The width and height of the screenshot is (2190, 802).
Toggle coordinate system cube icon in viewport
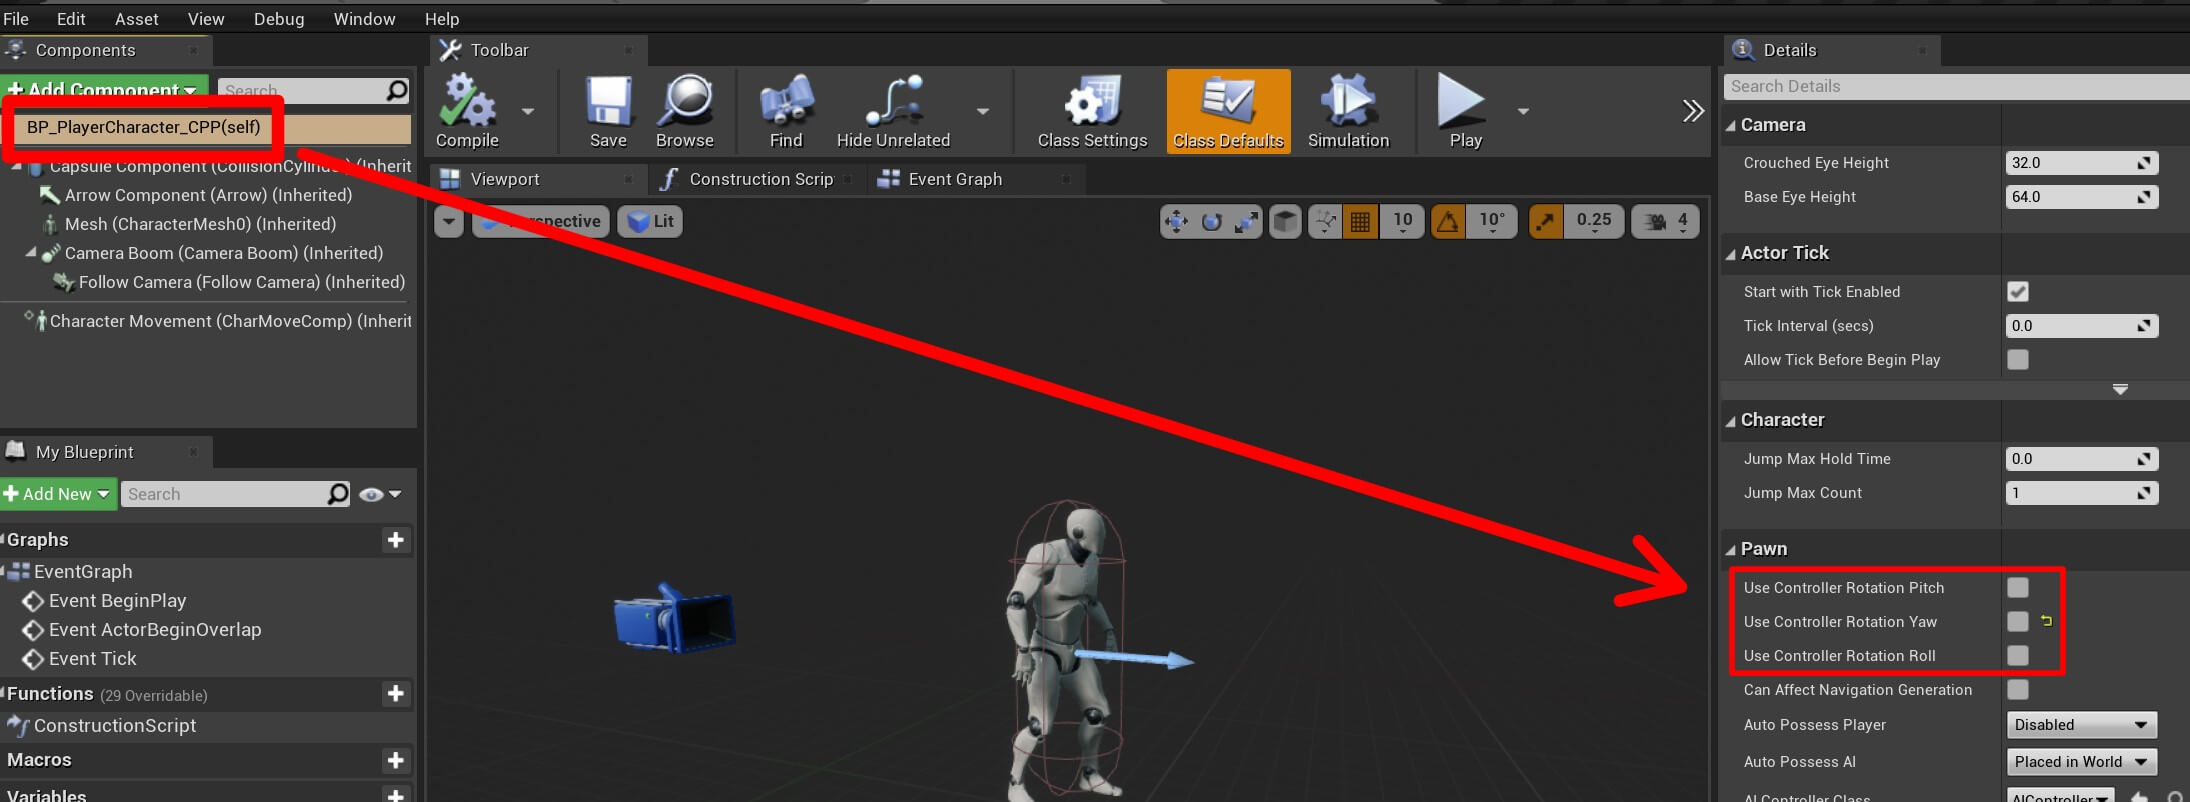point(1285,221)
